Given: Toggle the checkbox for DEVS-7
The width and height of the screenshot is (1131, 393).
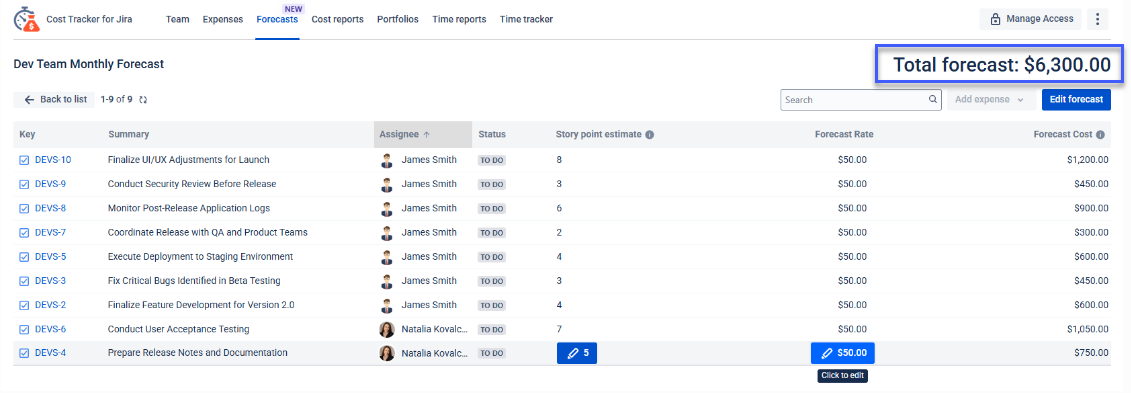Looking at the screenshot, I should [24, 233].
